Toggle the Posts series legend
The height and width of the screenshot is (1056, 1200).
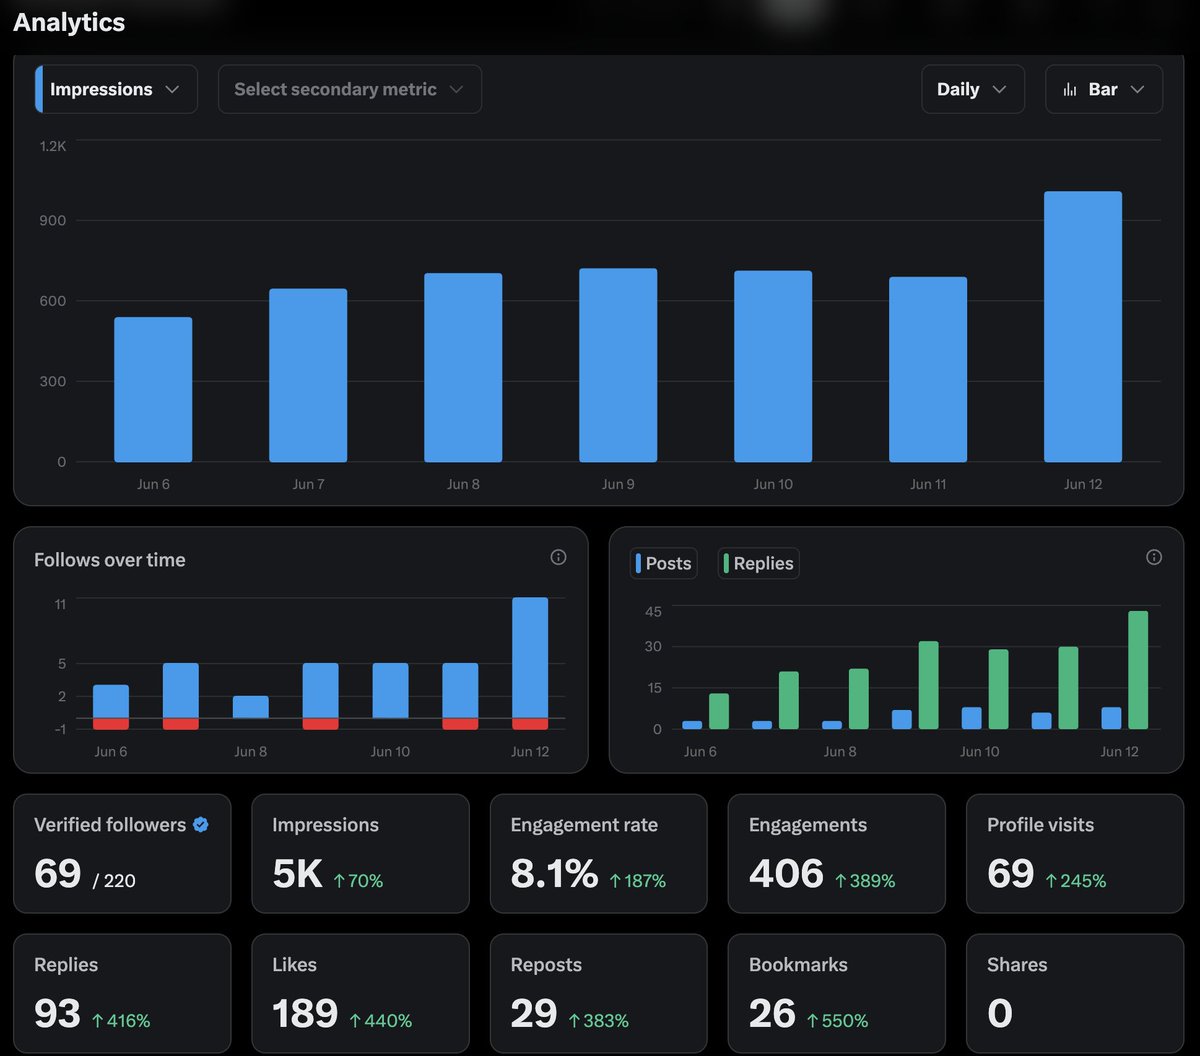pos(664,563)
